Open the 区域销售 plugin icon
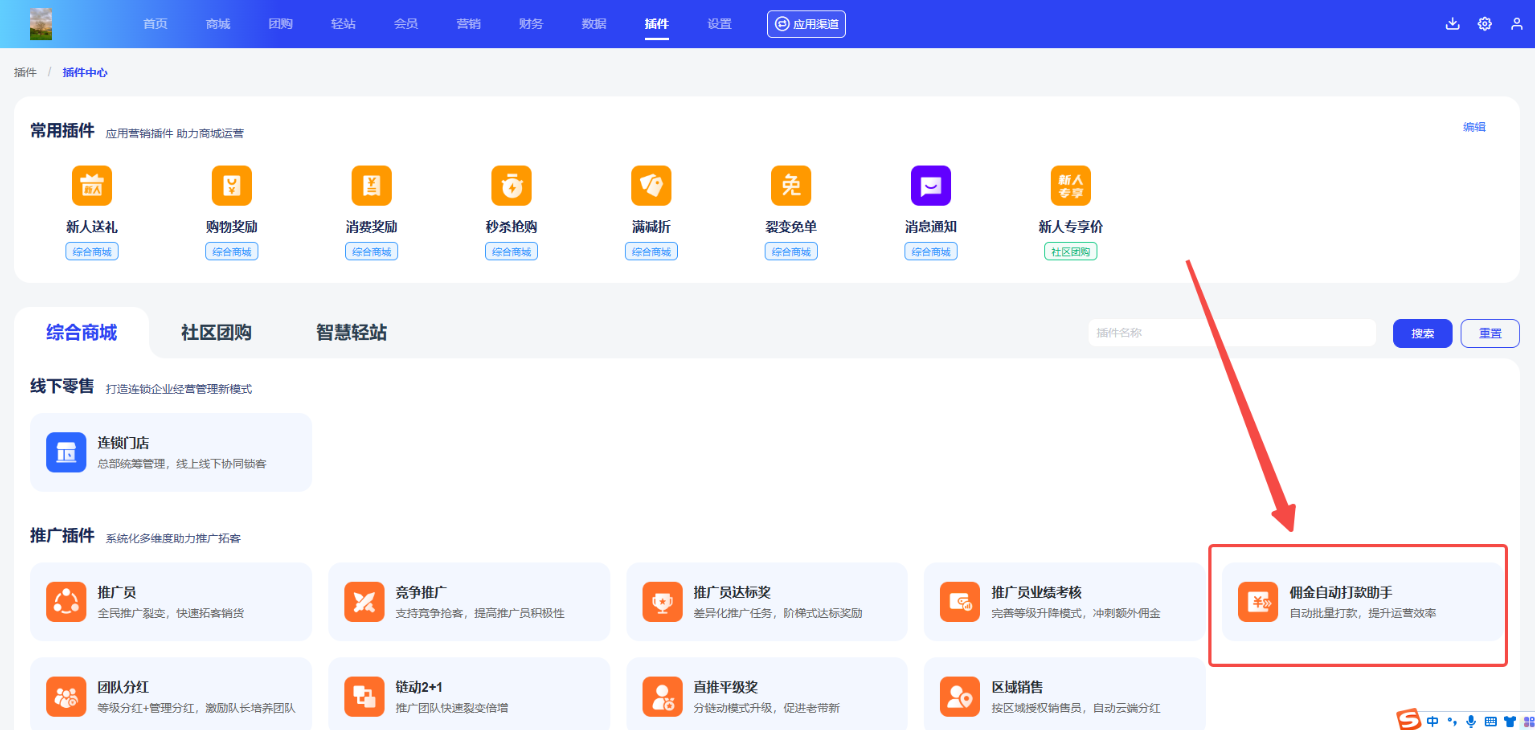The height and width of the screenshot is (730, 1535). tap(960, 696)
